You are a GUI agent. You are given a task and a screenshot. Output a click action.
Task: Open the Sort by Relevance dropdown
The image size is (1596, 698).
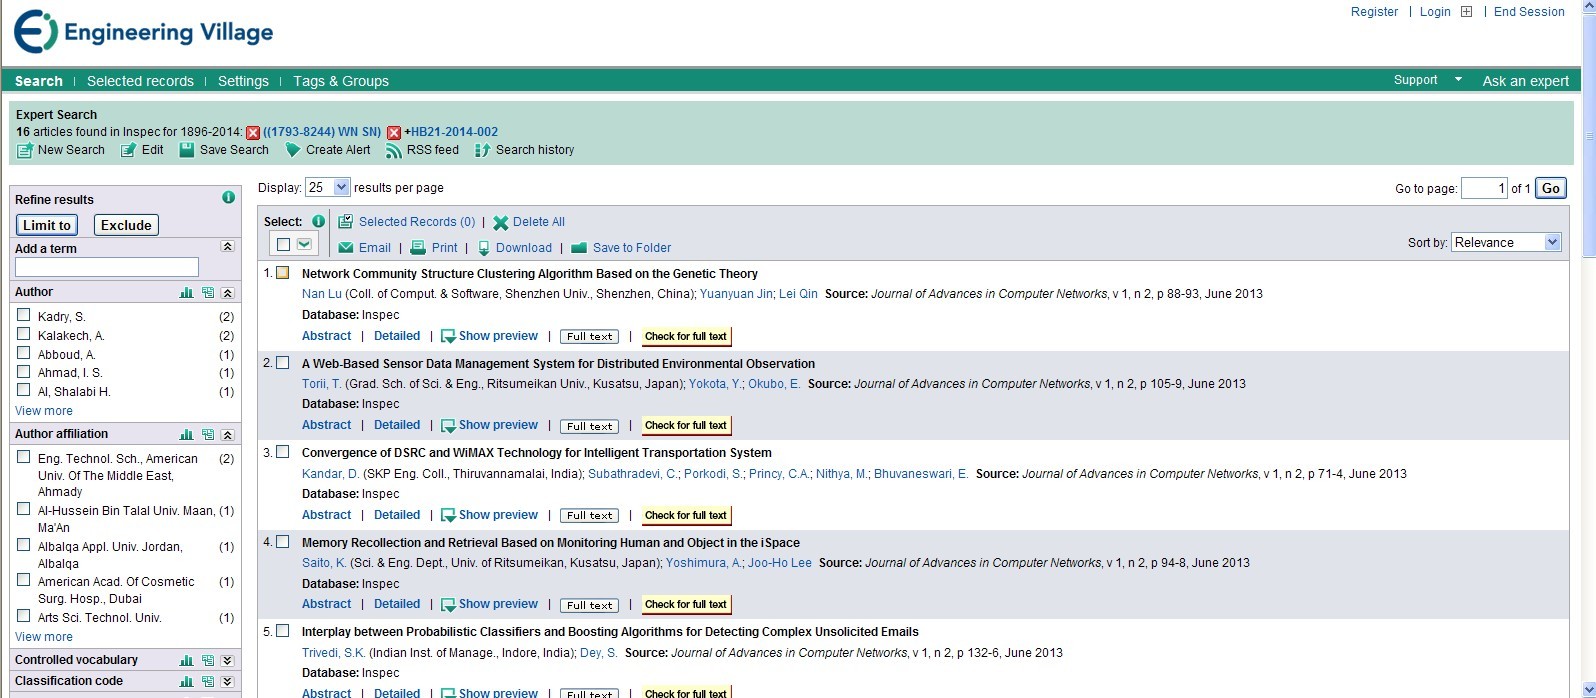1506,242
